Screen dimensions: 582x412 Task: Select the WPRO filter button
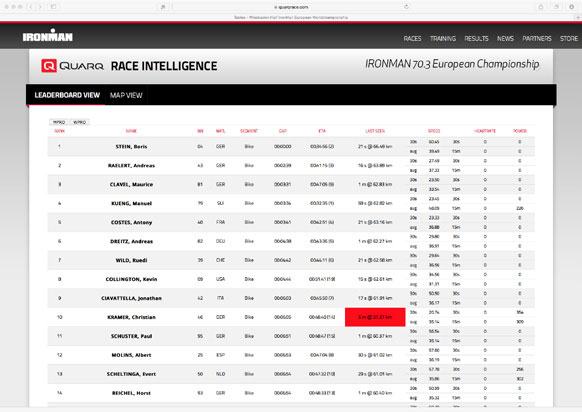point(79,122)
